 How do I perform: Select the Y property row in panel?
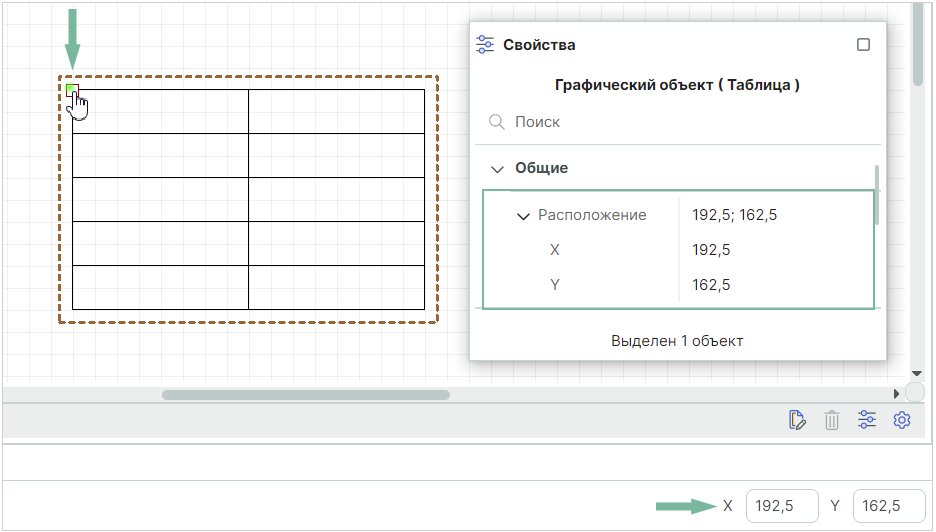click(x=555, y=285)
